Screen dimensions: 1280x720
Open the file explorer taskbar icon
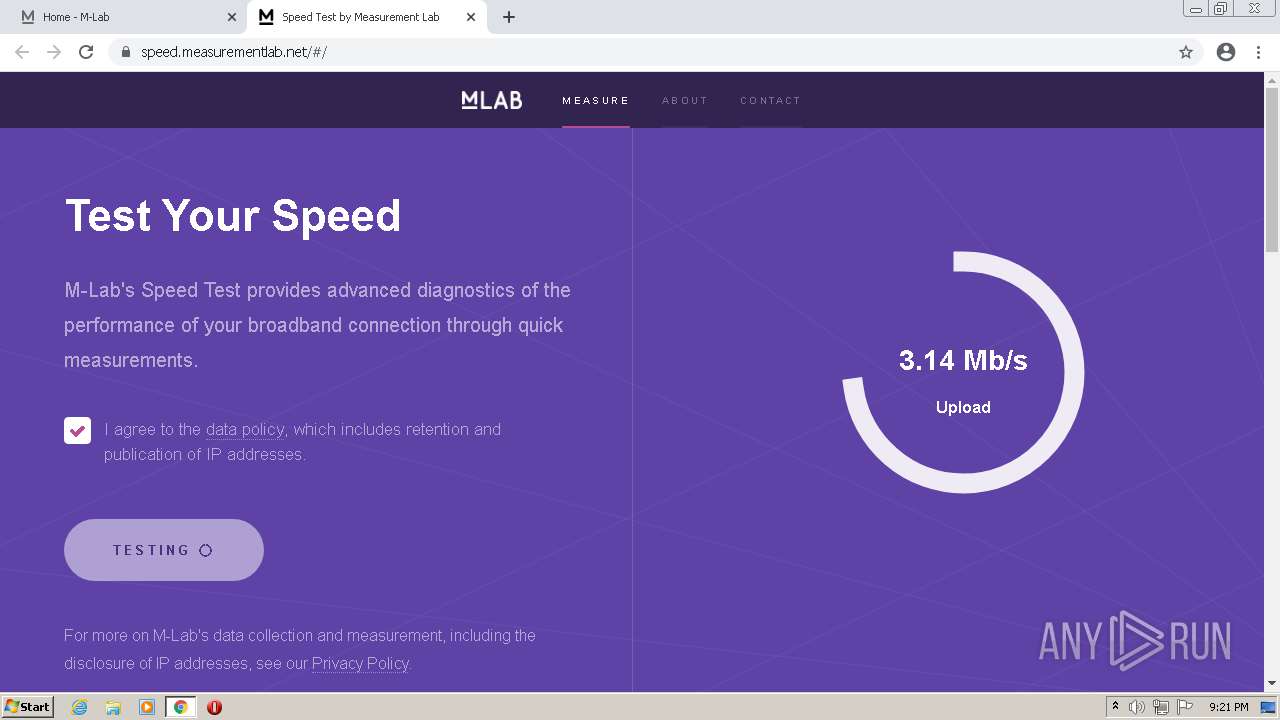[113, 707]
